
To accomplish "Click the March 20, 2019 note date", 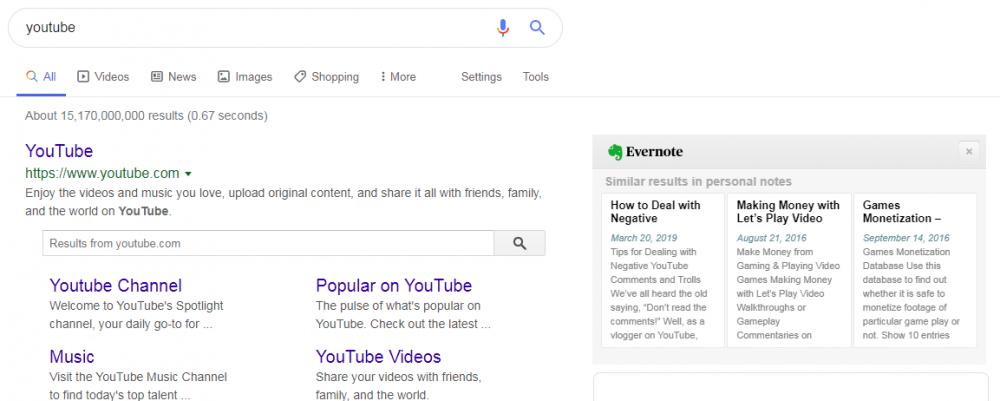I will tap(643, 238).
